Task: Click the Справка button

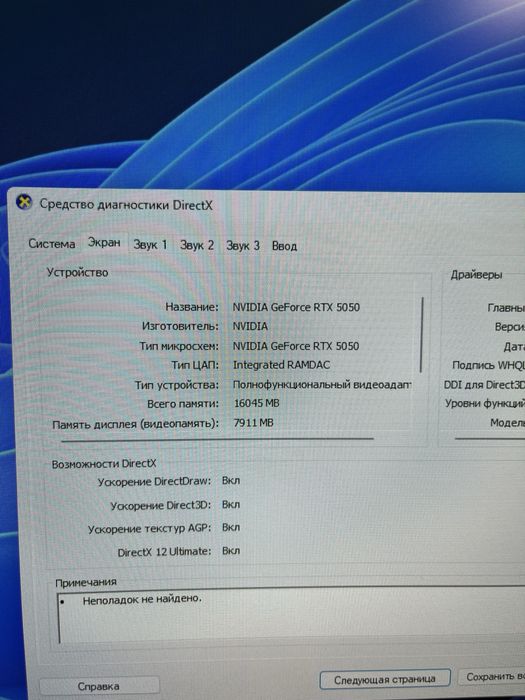Action: click(99, 686)
